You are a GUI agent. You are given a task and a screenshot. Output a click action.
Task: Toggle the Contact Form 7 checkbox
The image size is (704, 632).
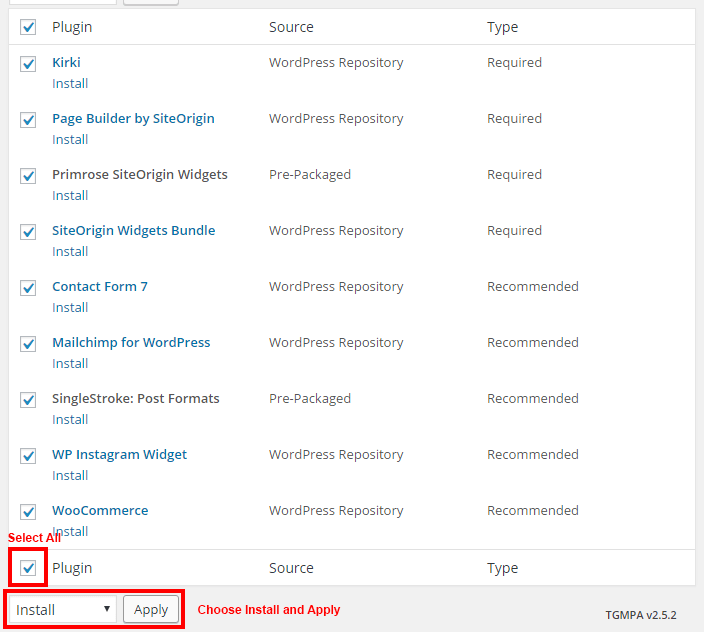(28, 288)
